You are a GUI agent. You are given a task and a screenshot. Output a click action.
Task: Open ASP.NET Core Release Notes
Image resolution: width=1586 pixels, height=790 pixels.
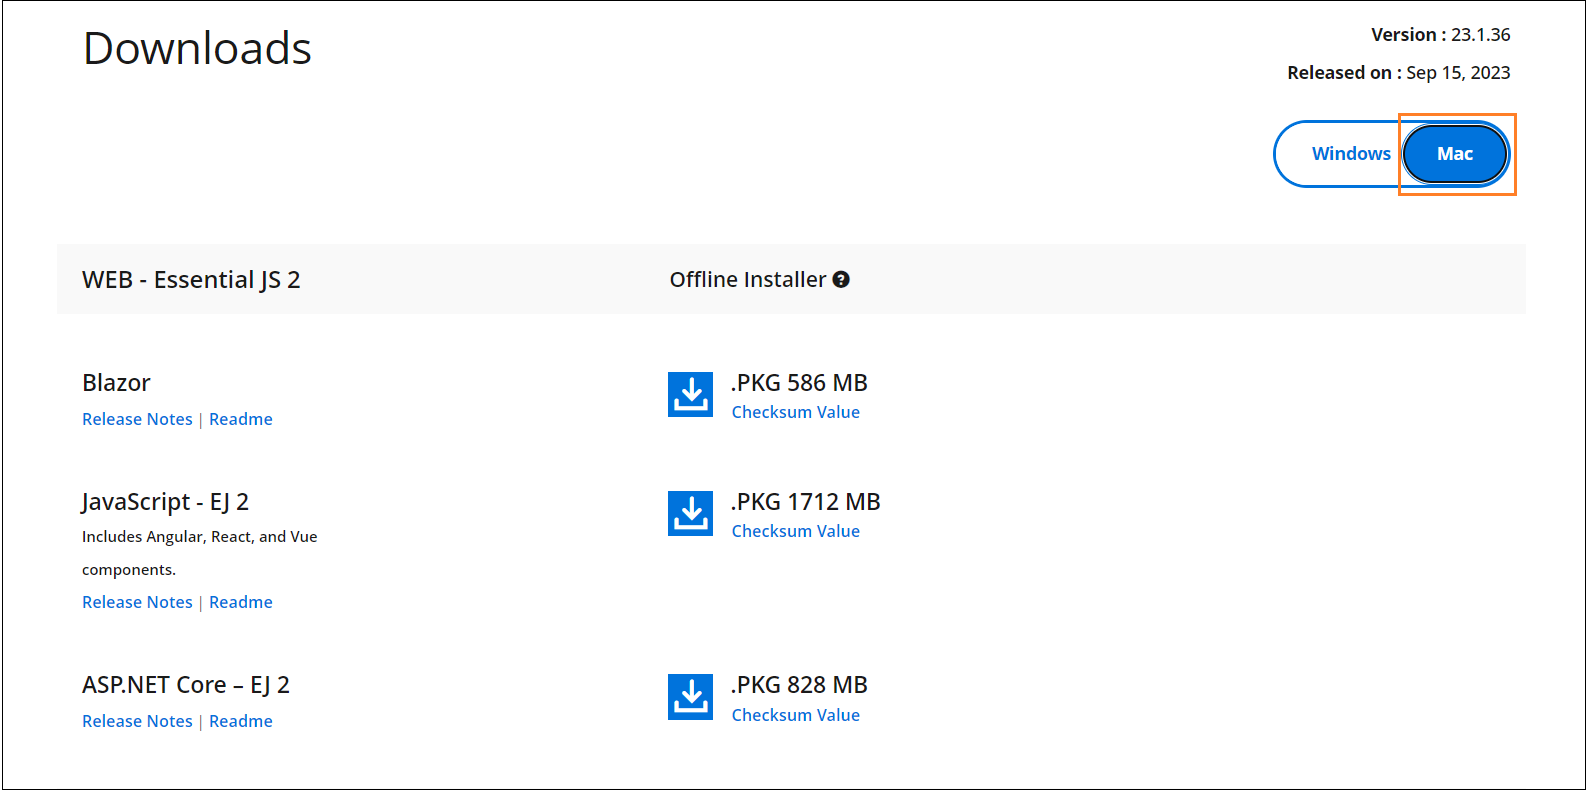tap(137, 721)
